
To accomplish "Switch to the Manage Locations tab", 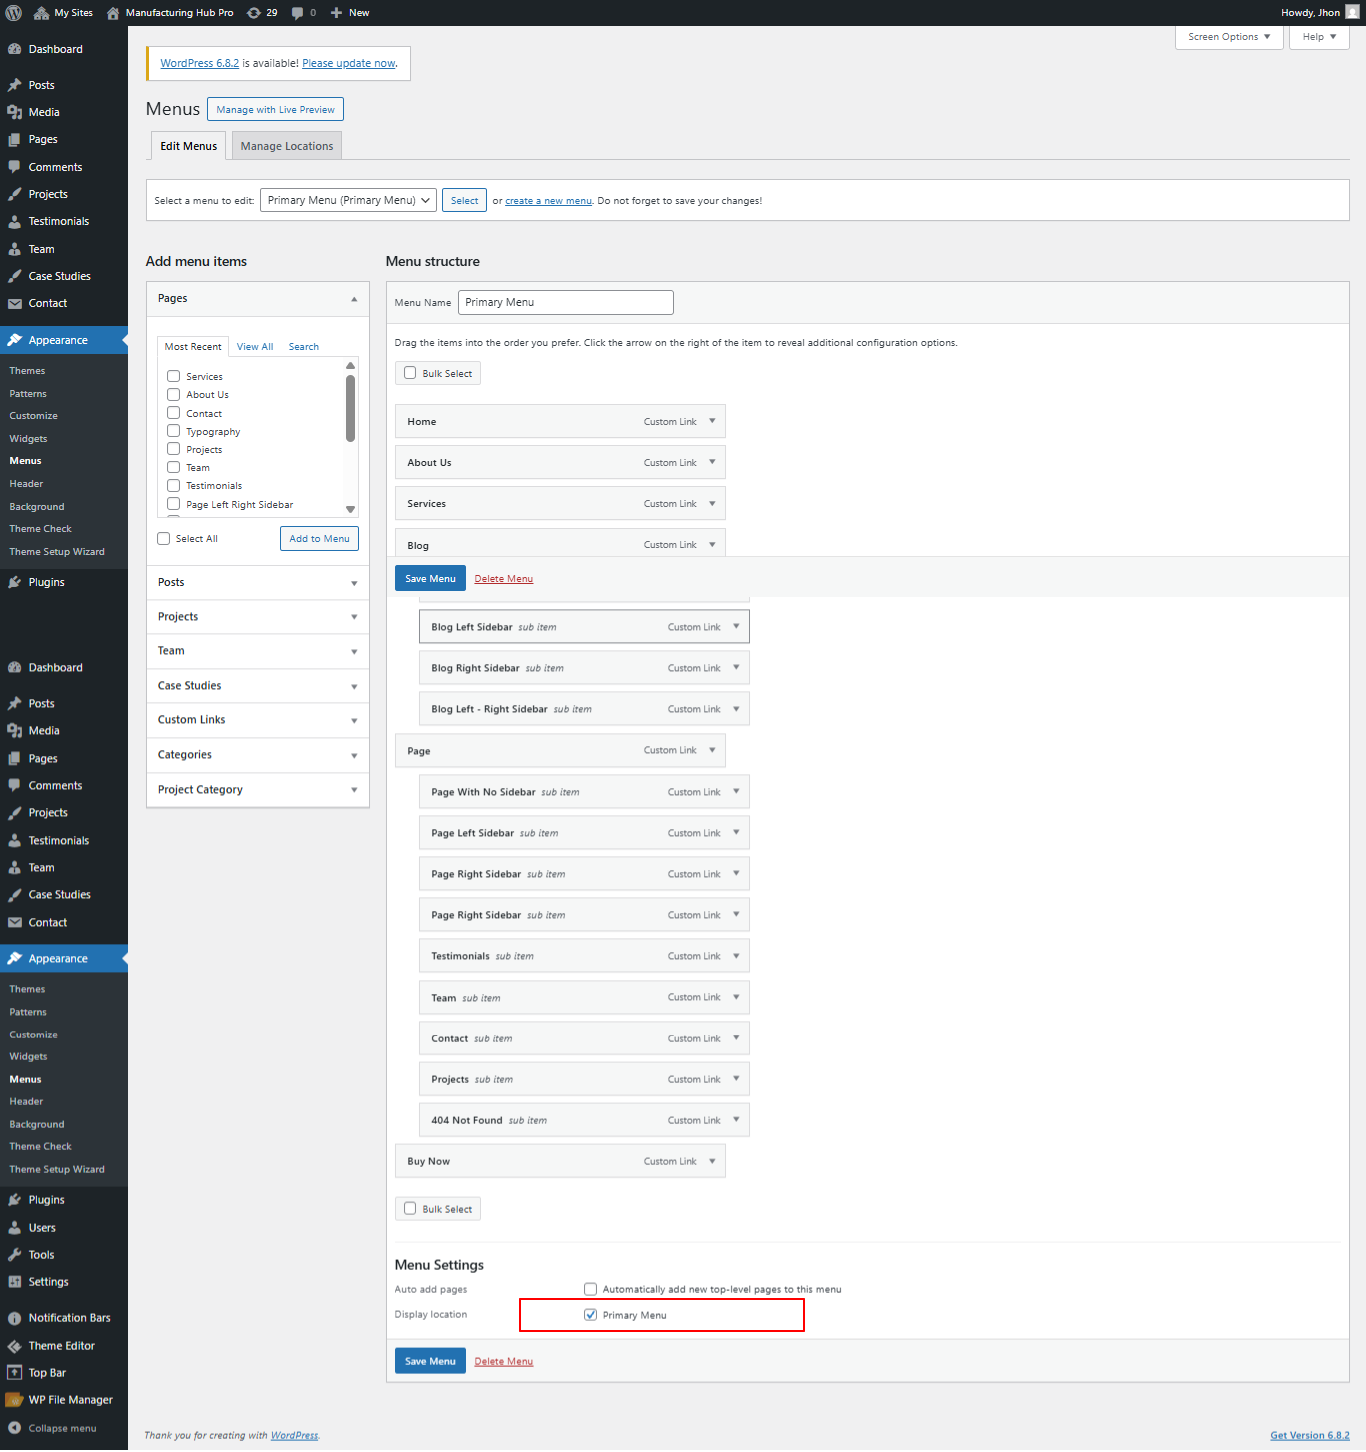I will click(287, 146).
